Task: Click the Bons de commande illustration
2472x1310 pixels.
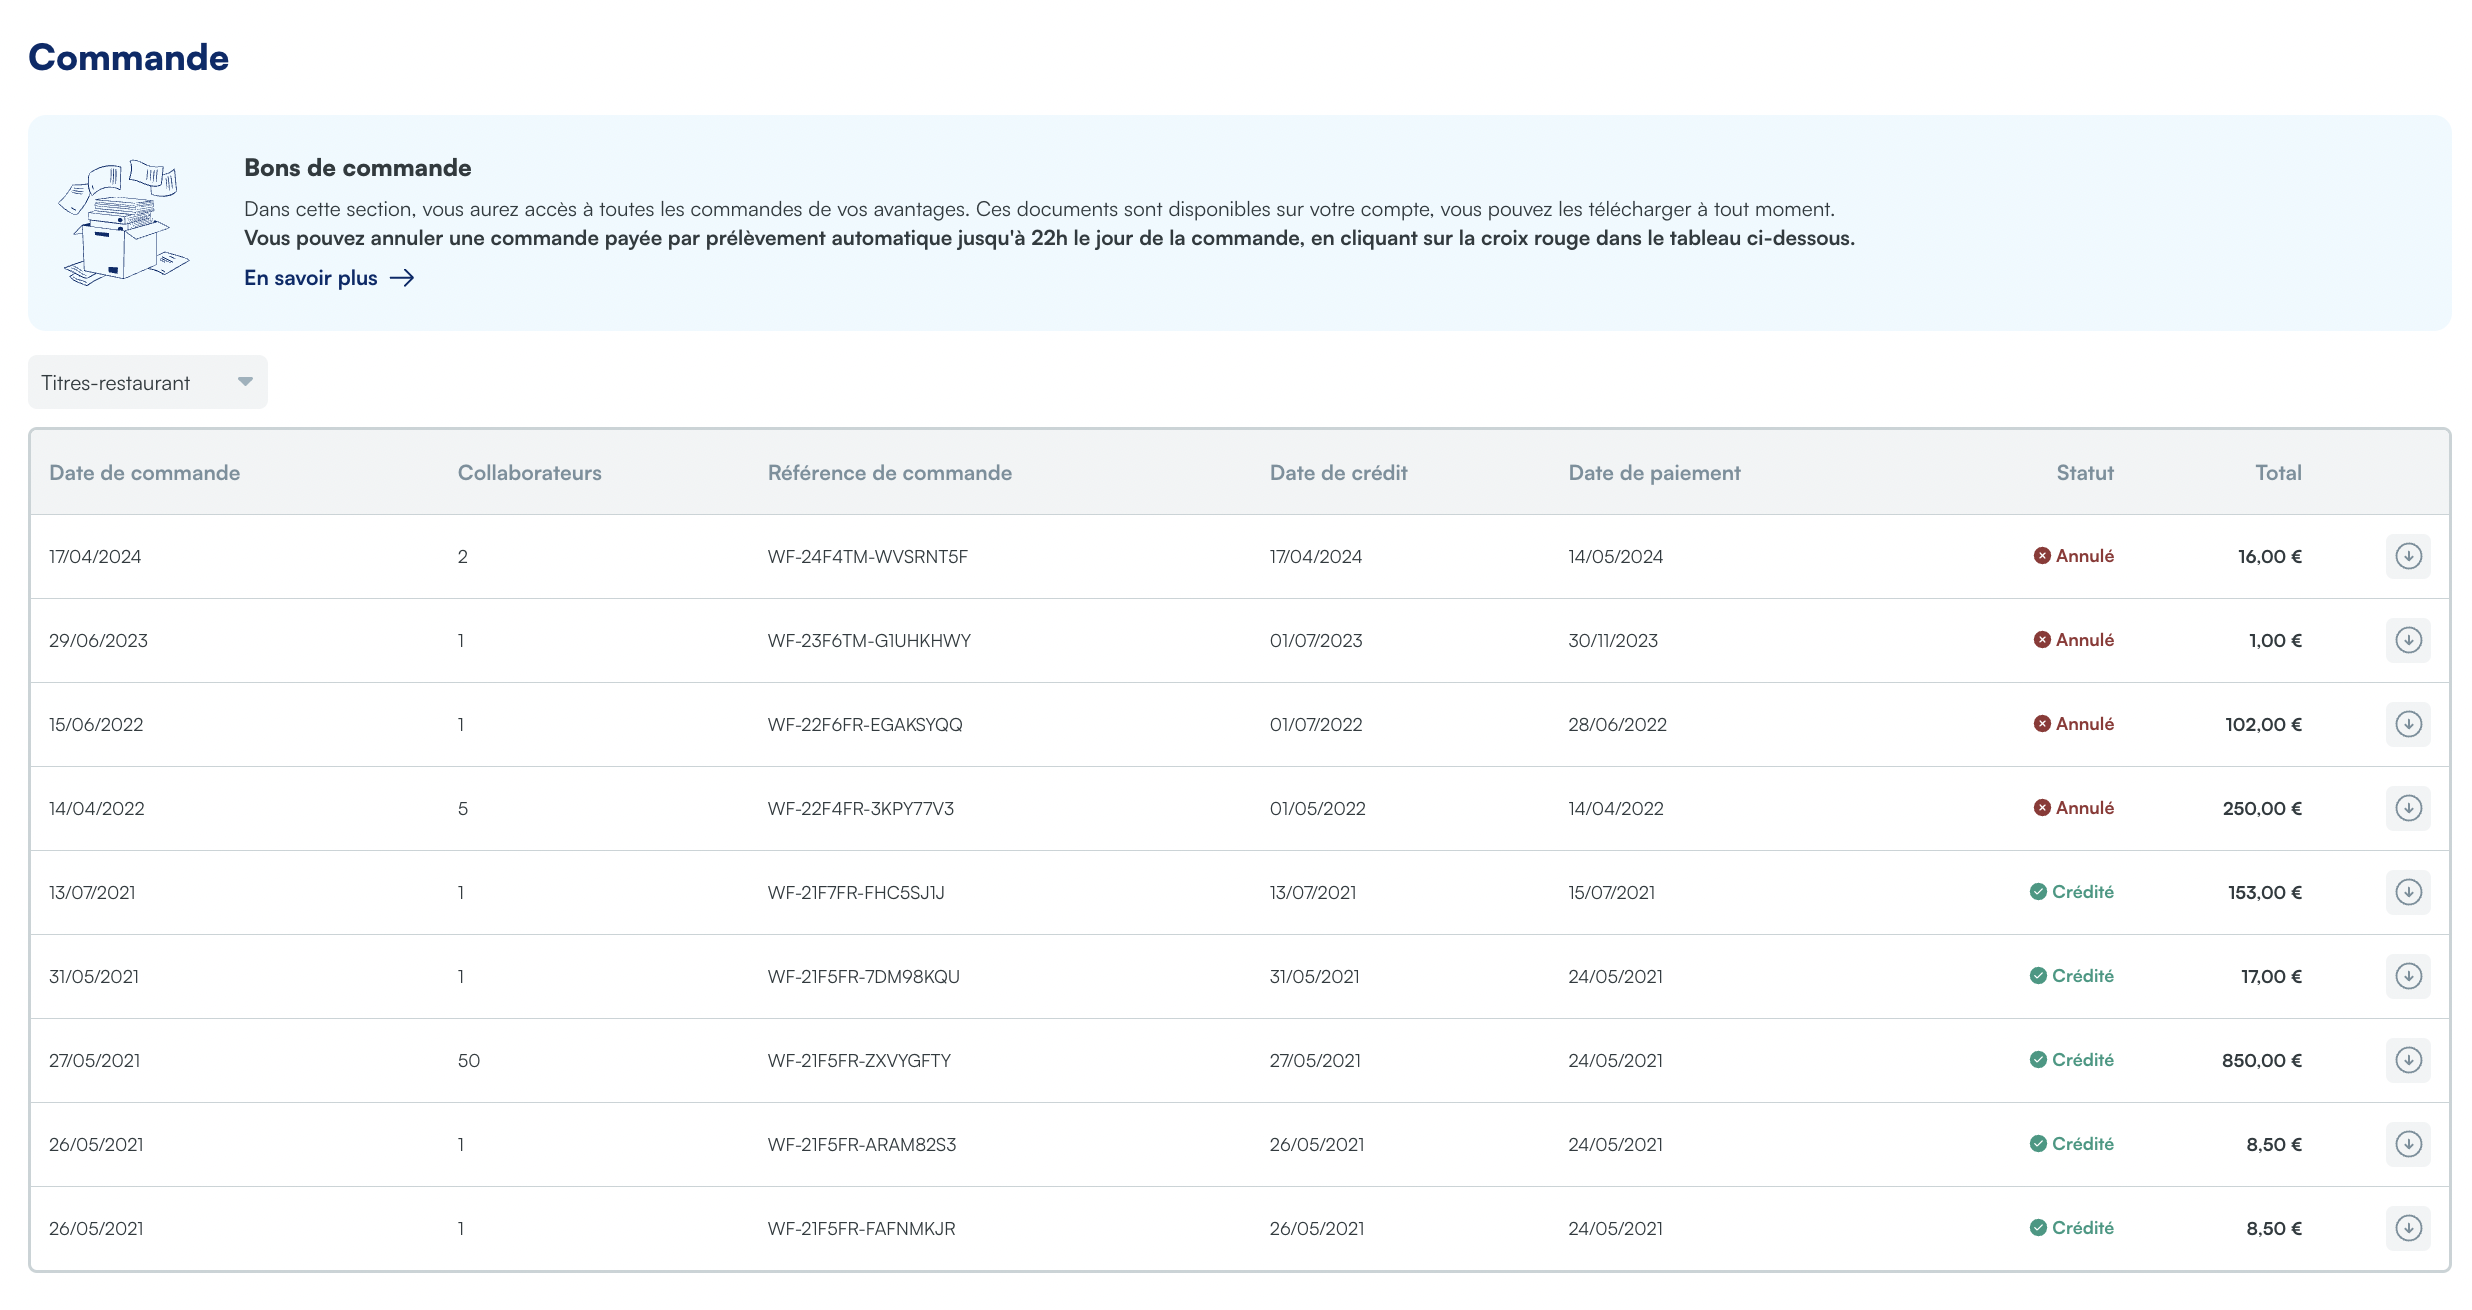Action: (x=124, y=222)
